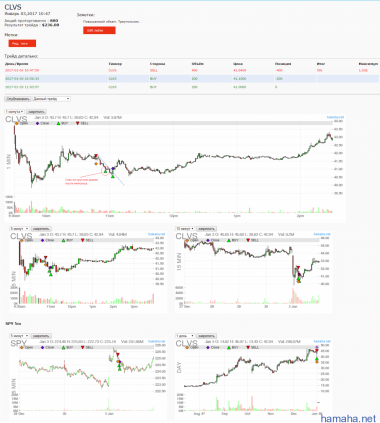Click the BUY legend triangle in the 15-minute CLVS chart

pos(229,240)
